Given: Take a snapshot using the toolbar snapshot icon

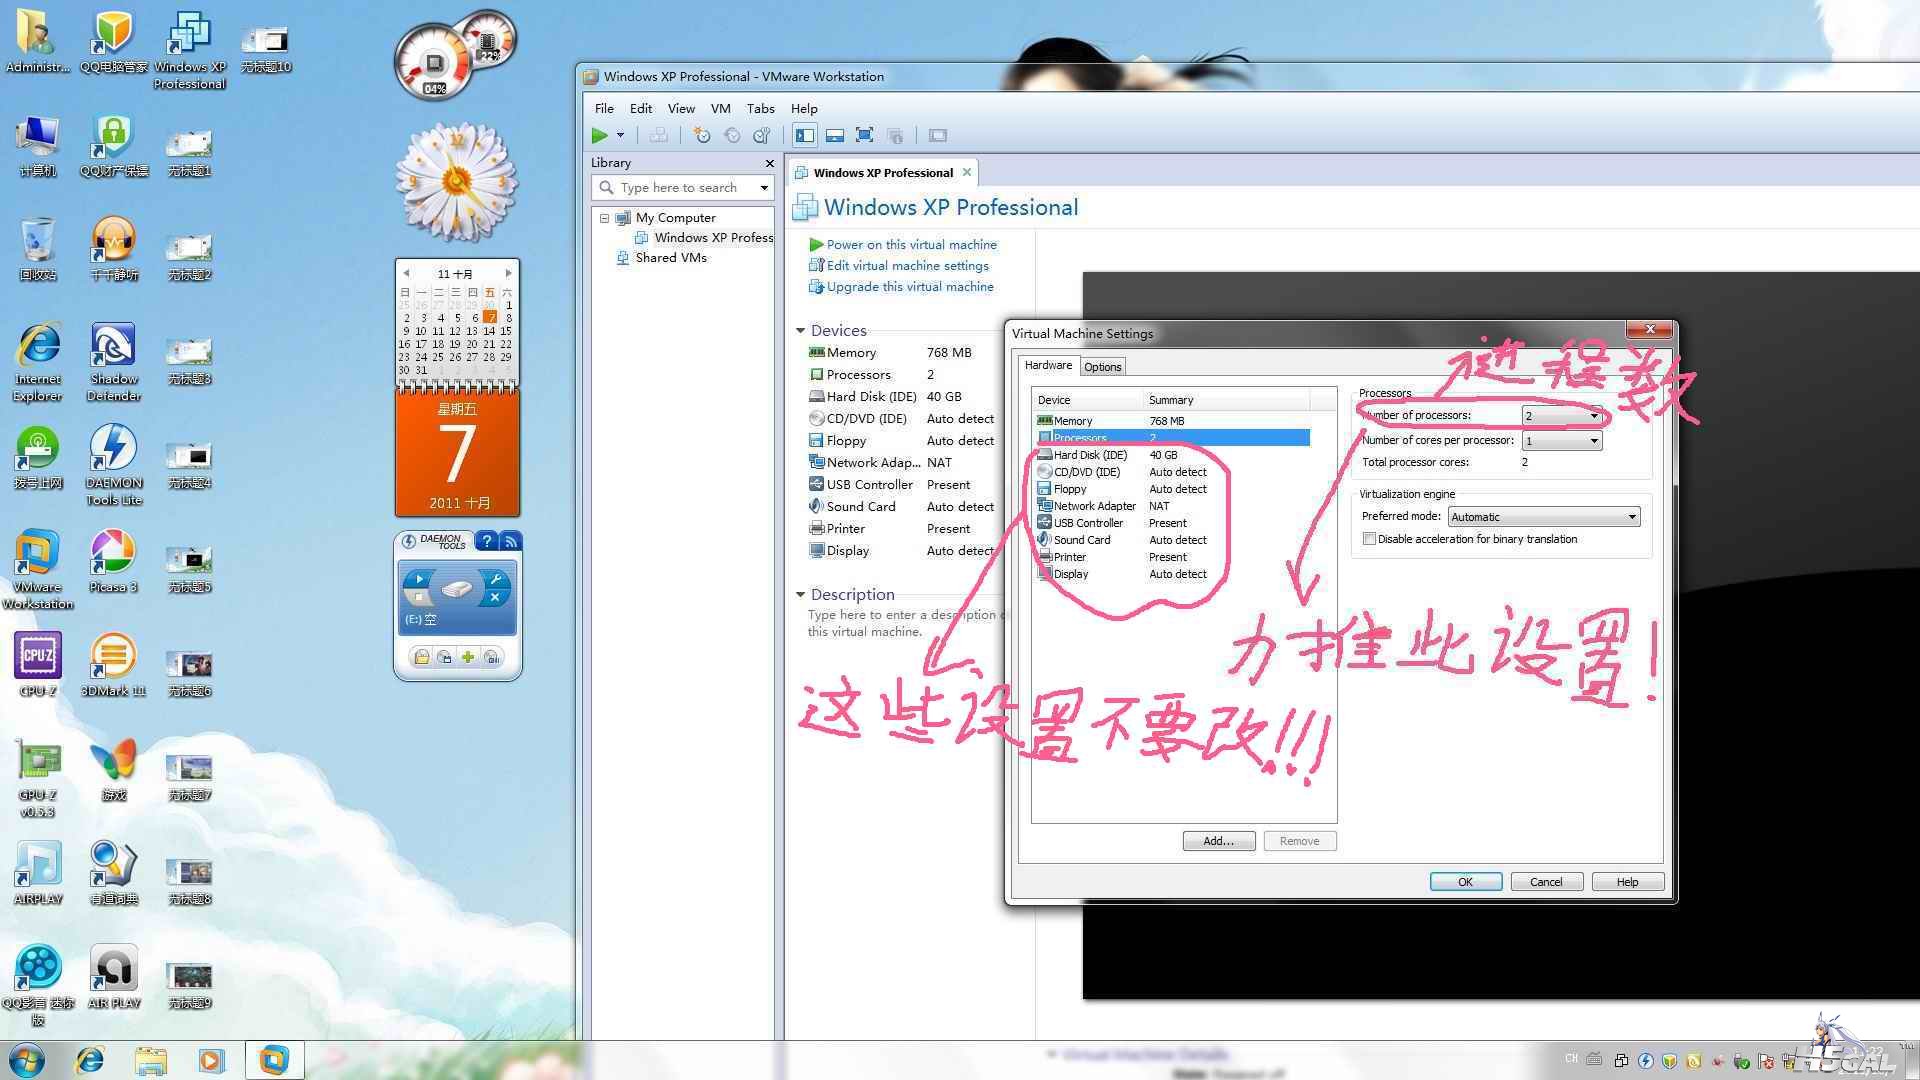Looking at the screenshot, I should [702, 135].
